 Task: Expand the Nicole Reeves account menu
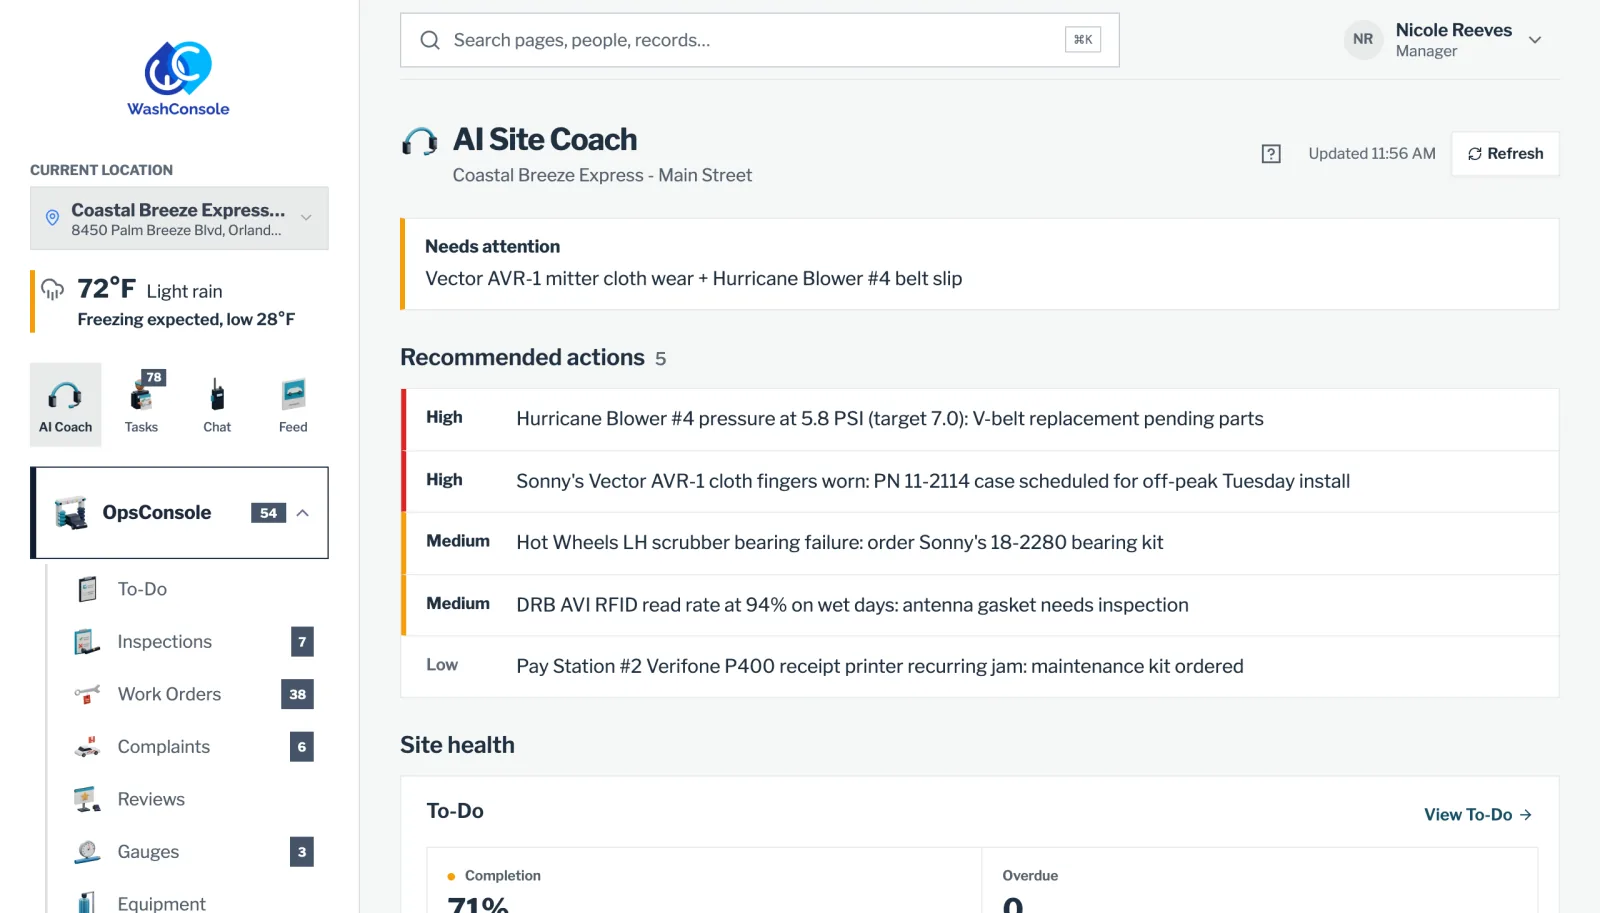point(1535,40)
